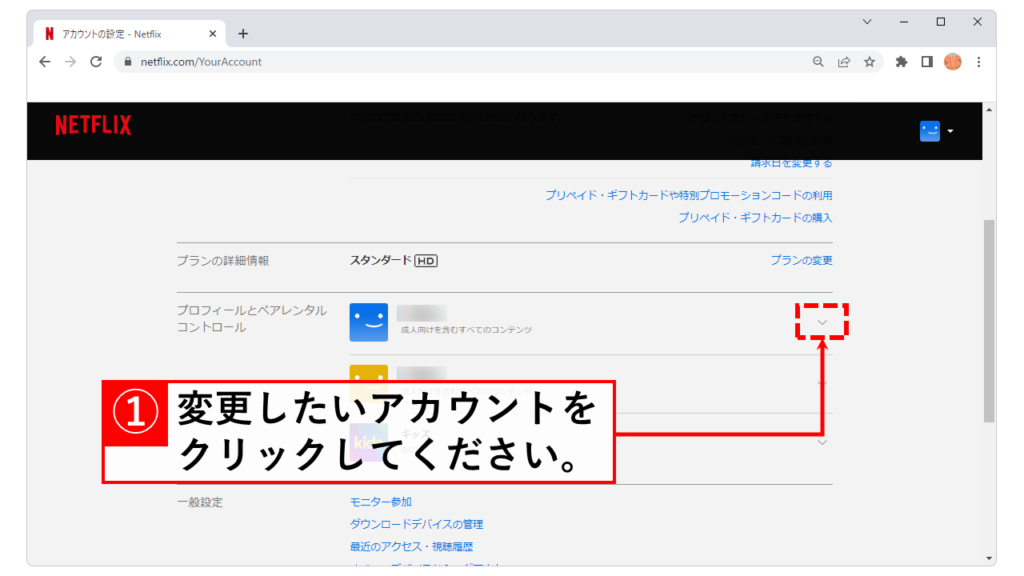Click the blue smiley profile avatar
This screenshot has width=1024, height=576.
368,322
